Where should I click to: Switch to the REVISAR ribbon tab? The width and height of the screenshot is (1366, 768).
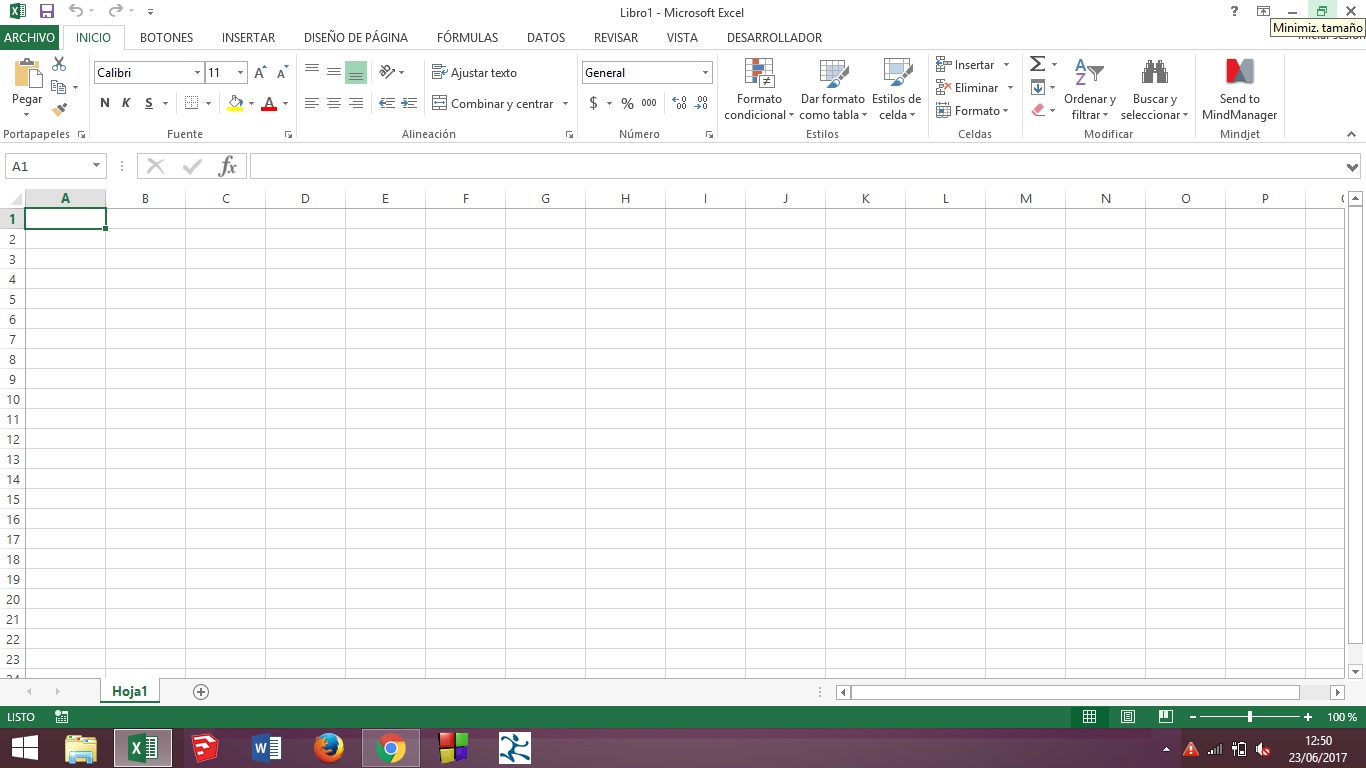616,37
